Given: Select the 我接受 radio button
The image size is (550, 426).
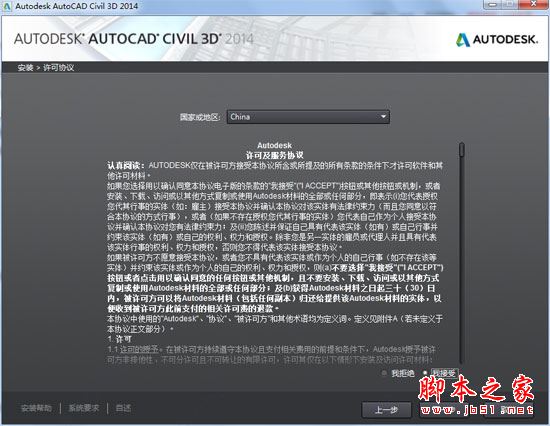Looking at the screenshot, I should [x=425, y=373].
